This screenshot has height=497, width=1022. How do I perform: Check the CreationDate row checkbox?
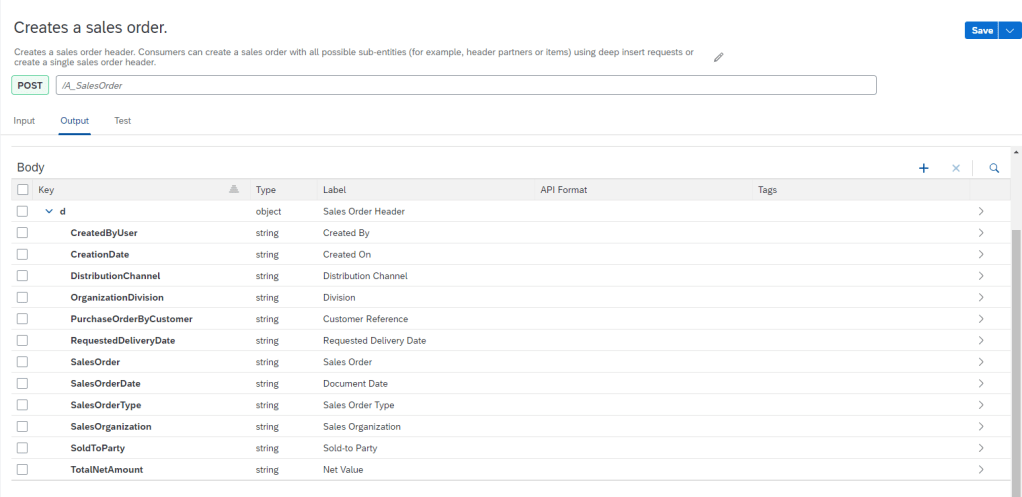(23, 254)
